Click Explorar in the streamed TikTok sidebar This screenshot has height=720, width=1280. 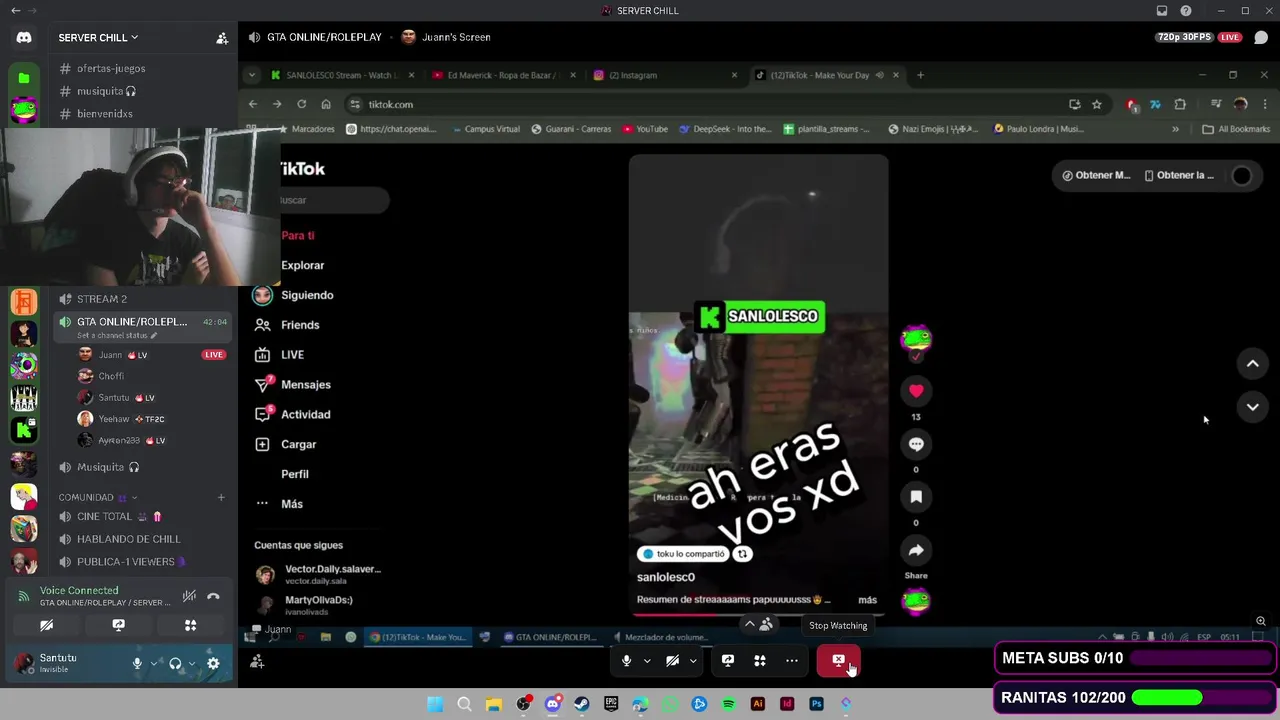(x=303, y=266)
